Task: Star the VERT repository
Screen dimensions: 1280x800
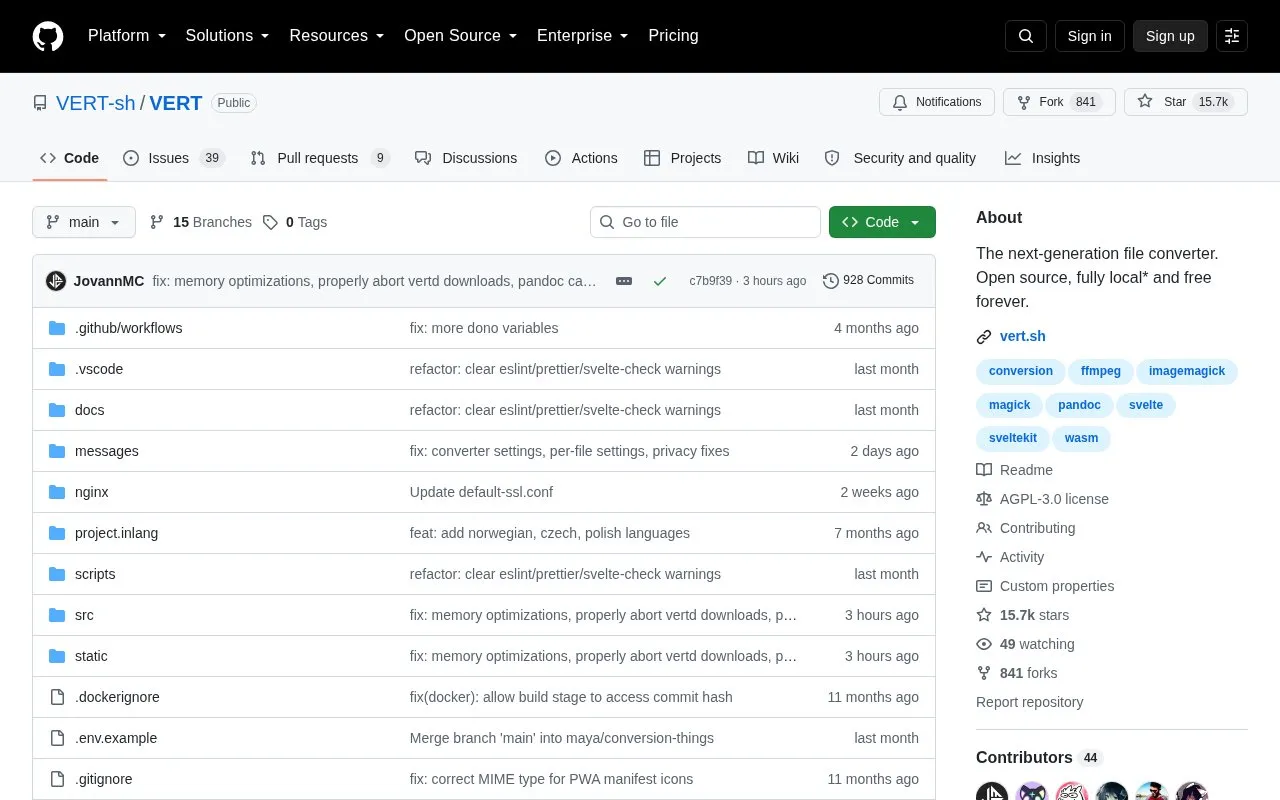Action: 1186,102
